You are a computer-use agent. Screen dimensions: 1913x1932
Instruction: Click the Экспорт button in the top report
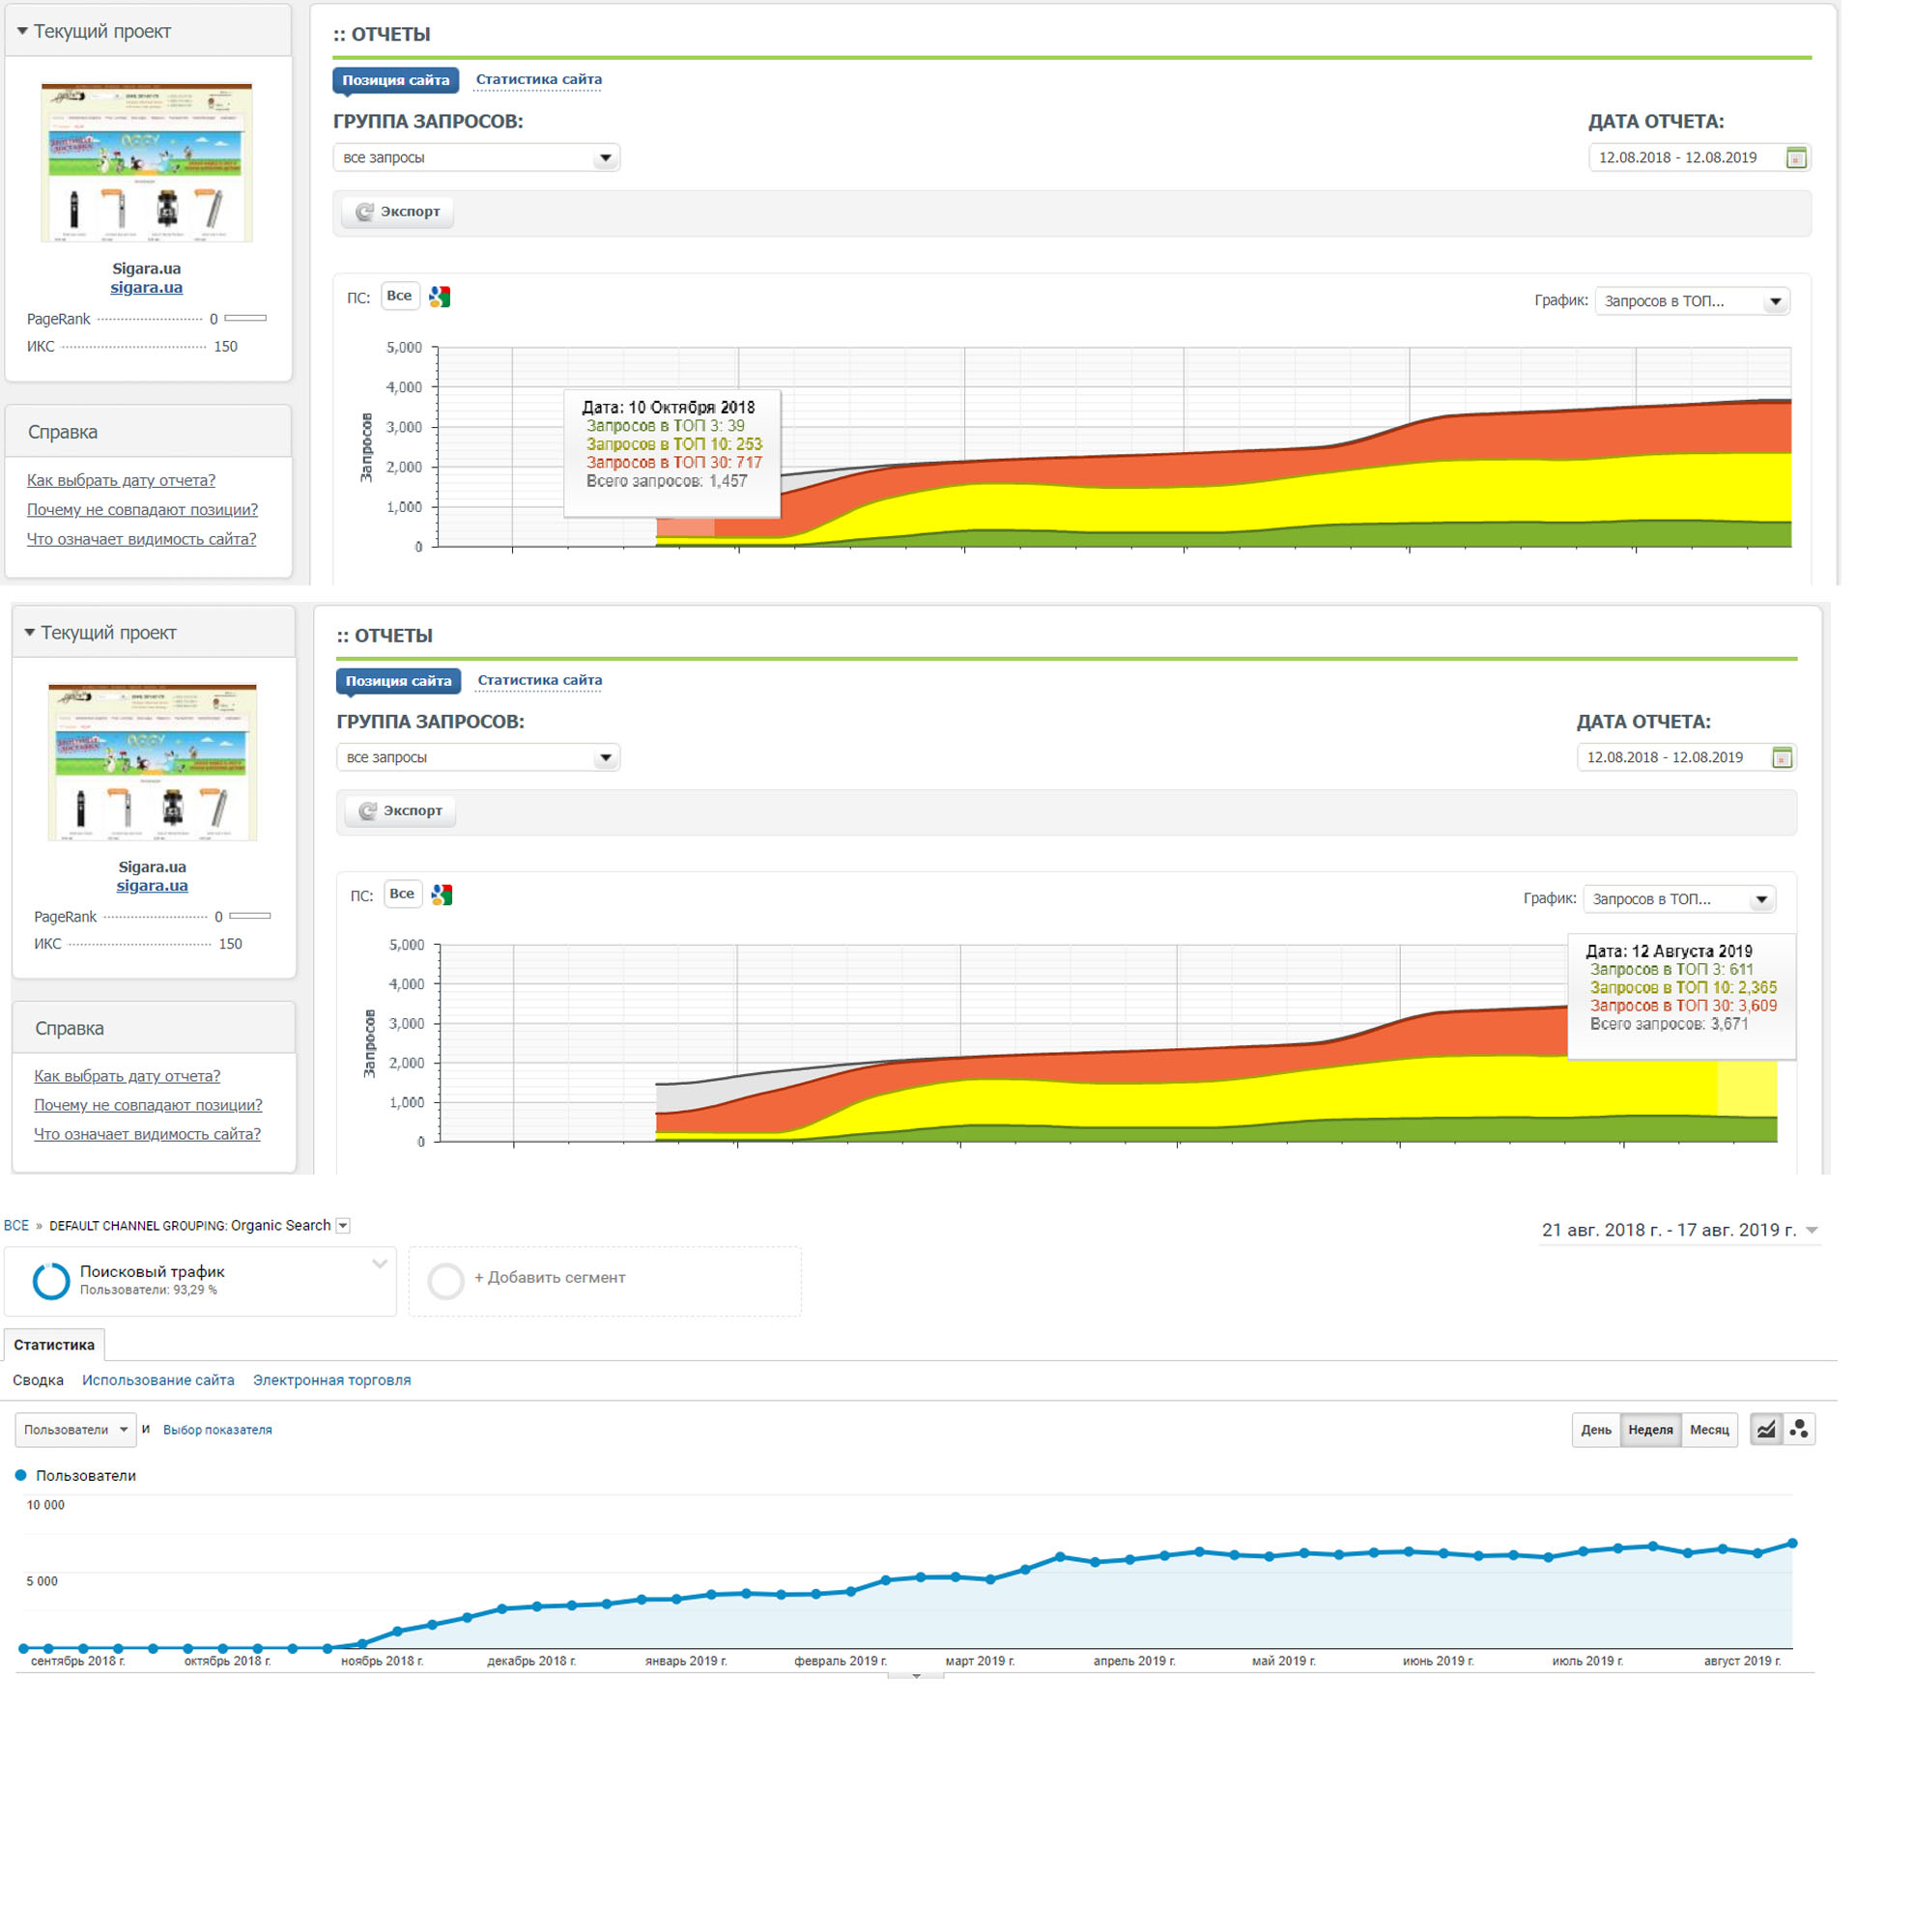[x=398, y=212]
